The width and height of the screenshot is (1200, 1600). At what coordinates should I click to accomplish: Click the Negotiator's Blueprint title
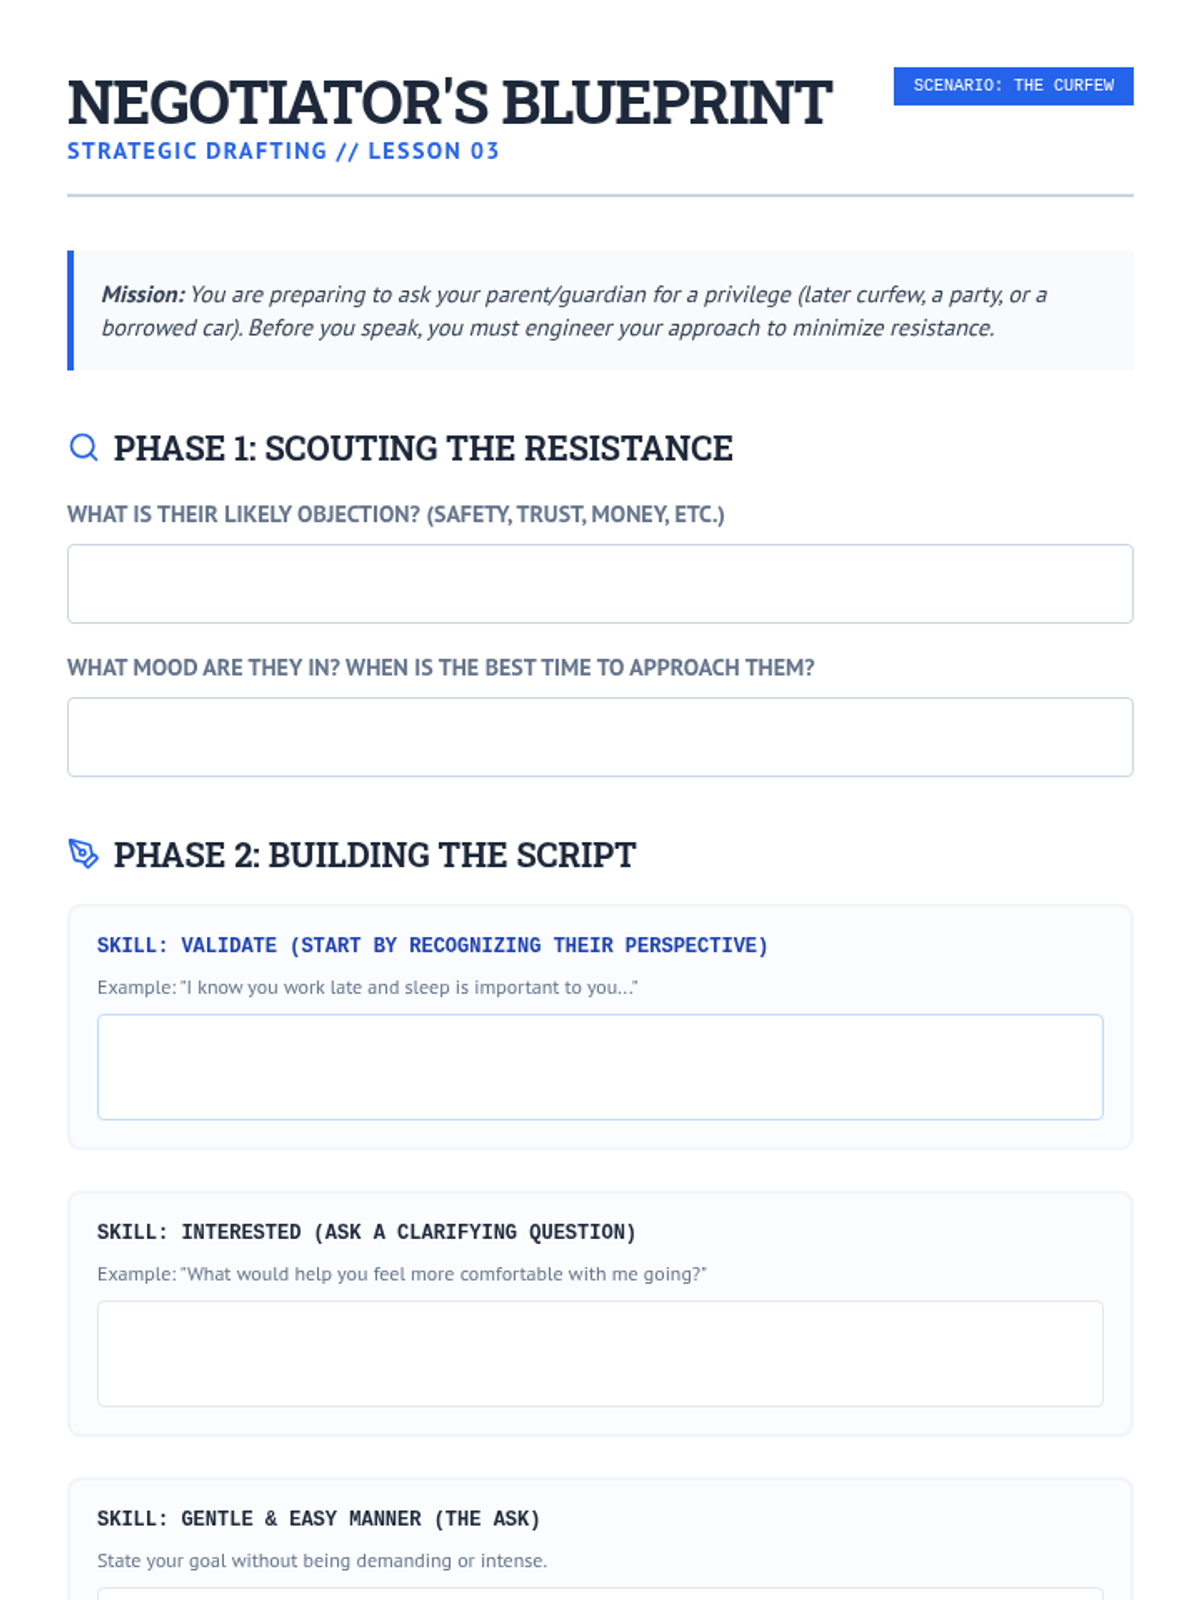449,102
